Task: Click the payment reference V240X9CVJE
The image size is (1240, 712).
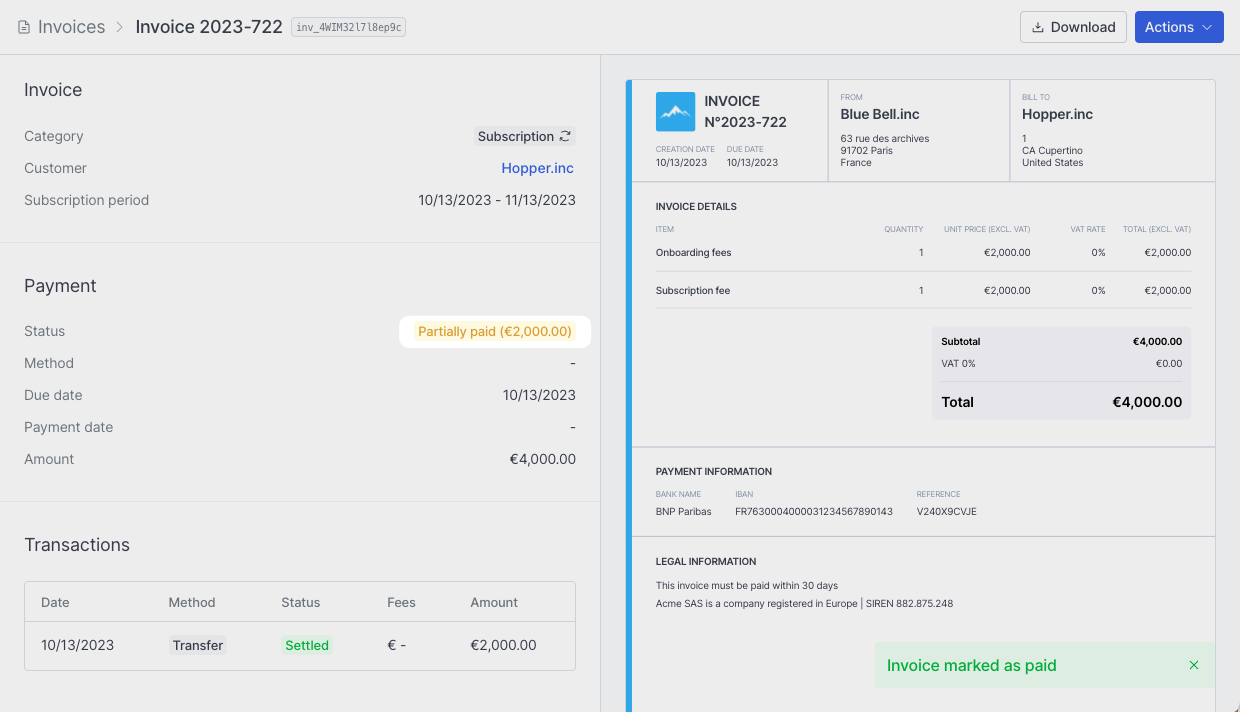Action: click(x=946, y=512)
